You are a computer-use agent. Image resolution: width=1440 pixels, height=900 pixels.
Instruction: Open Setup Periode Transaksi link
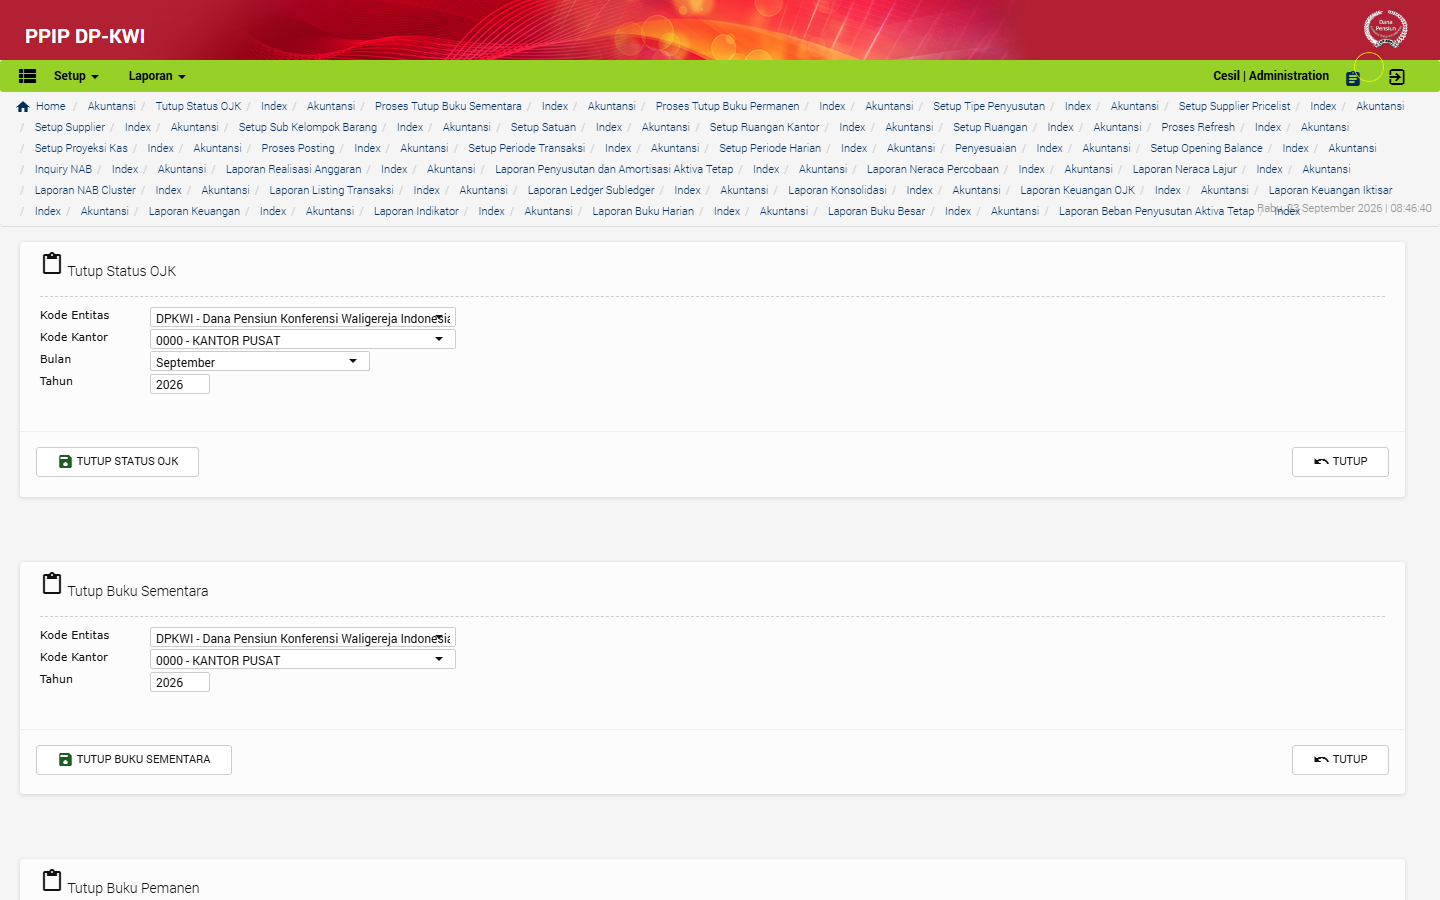526,148
